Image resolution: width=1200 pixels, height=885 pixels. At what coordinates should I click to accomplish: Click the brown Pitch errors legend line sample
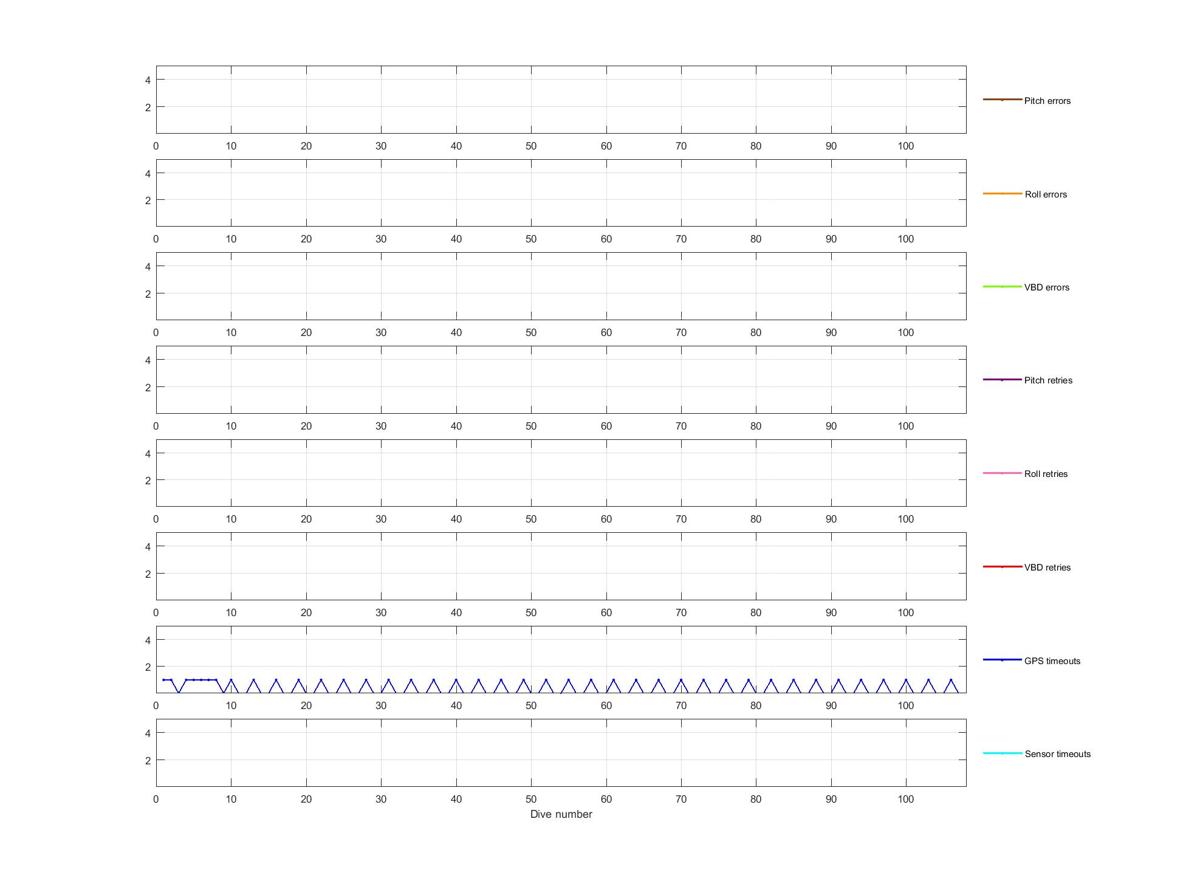point(1002,100)
